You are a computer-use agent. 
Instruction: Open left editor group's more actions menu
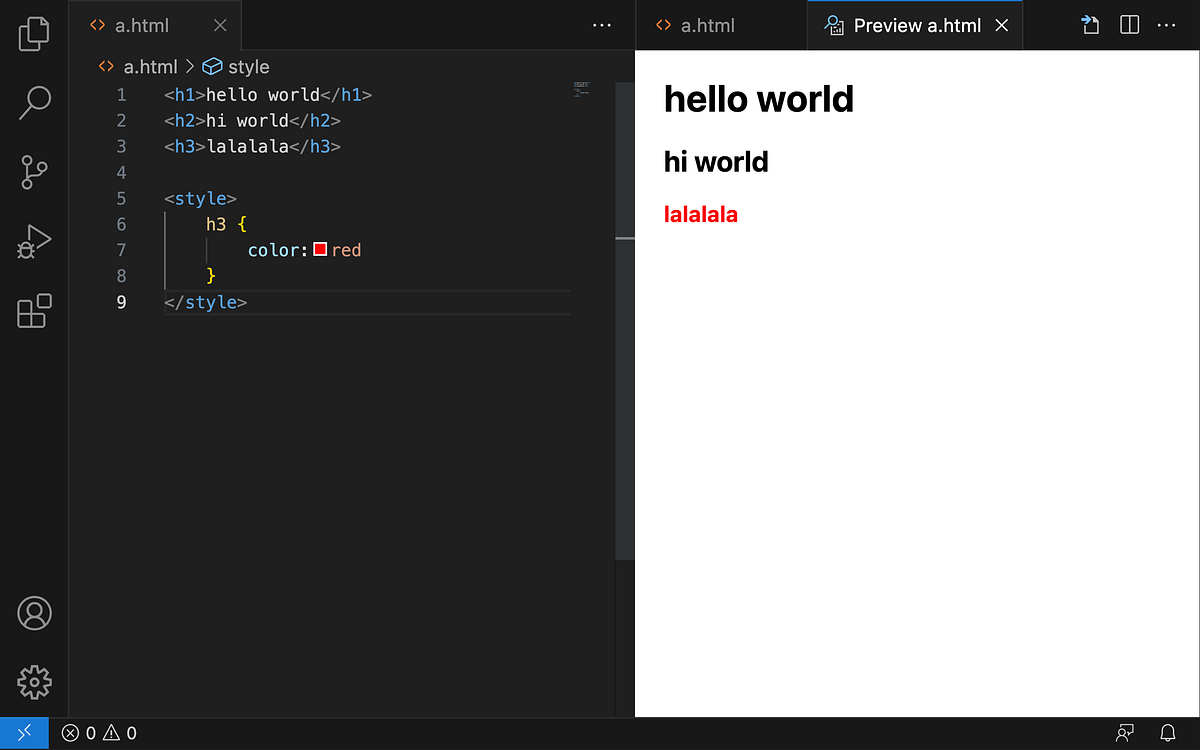(x=602, y=26)
